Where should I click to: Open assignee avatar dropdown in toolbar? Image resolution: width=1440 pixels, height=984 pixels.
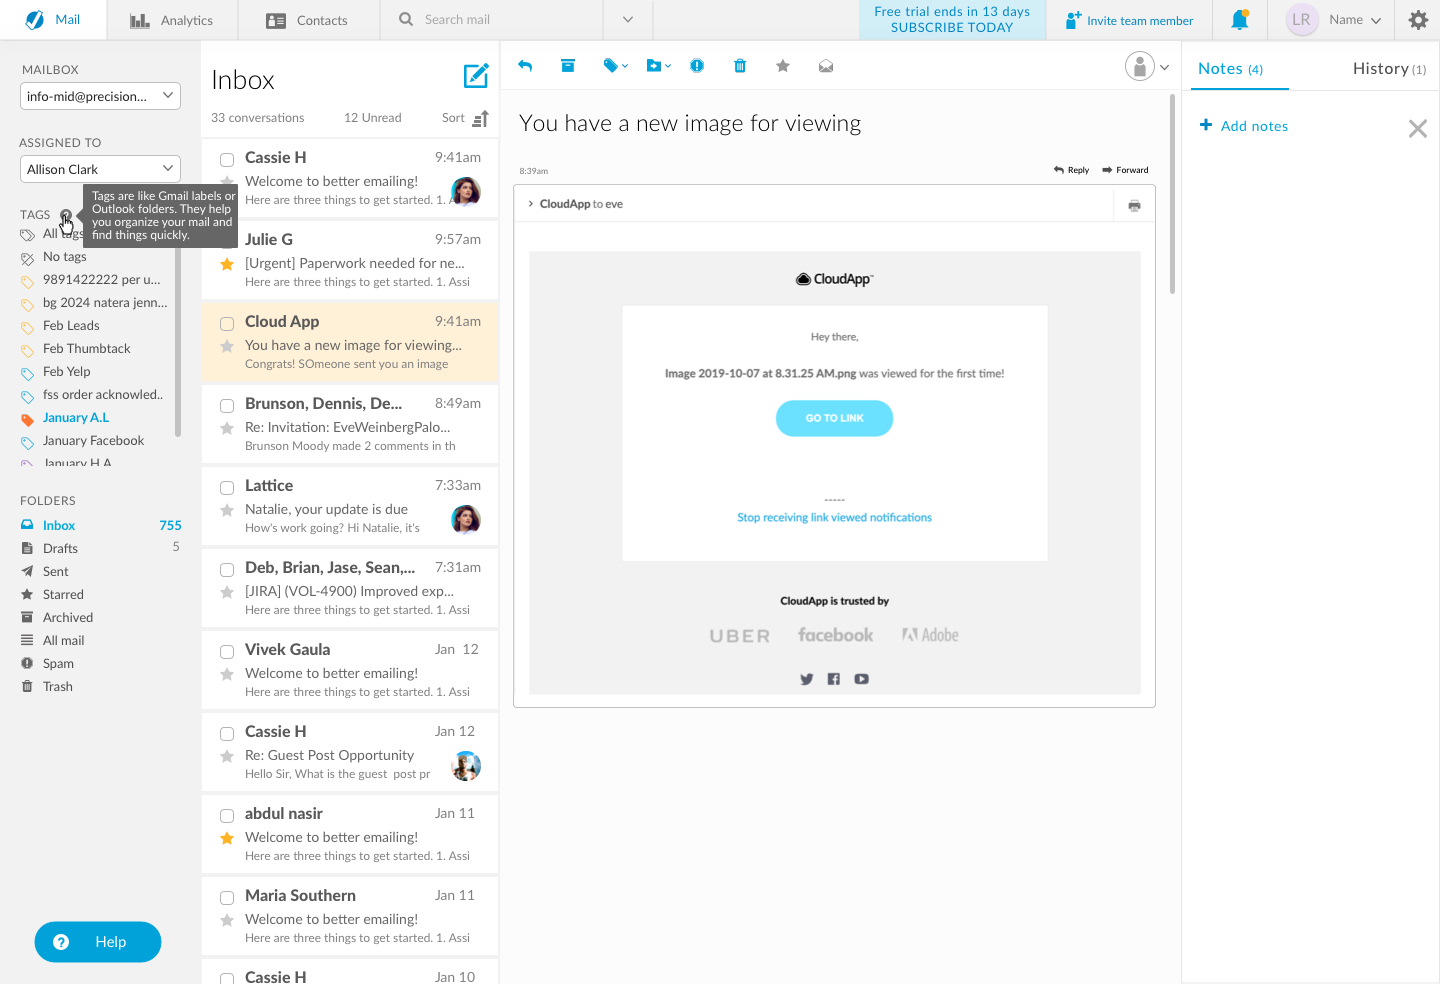click(x=1148, y=67)
